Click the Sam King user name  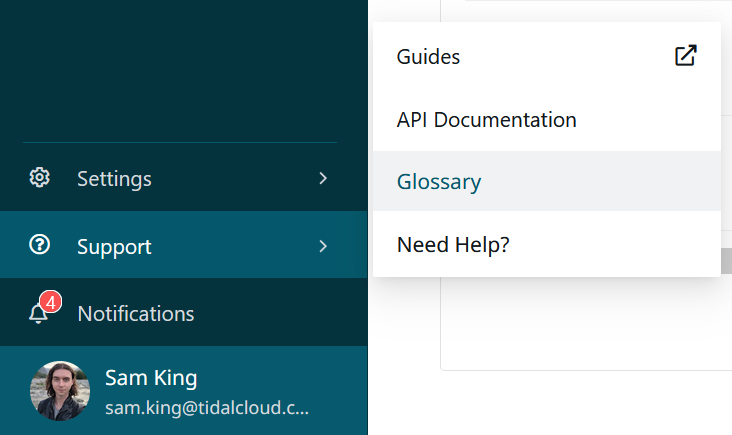[151, 378]
